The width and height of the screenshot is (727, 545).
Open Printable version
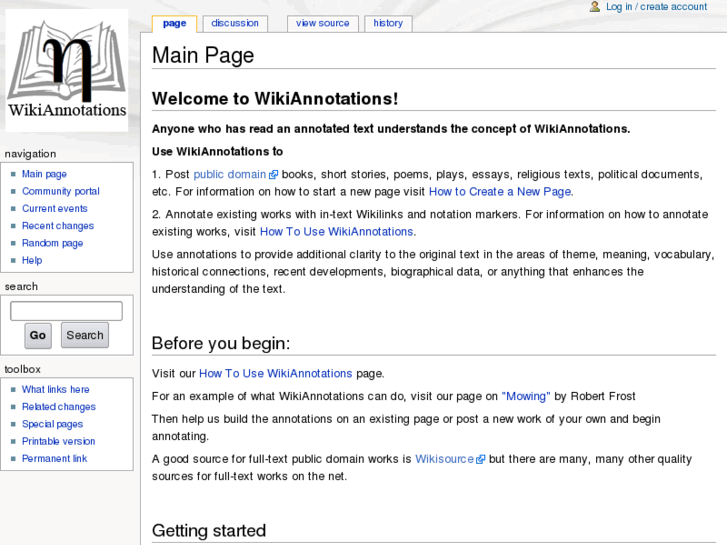click(x=58, y=441)
